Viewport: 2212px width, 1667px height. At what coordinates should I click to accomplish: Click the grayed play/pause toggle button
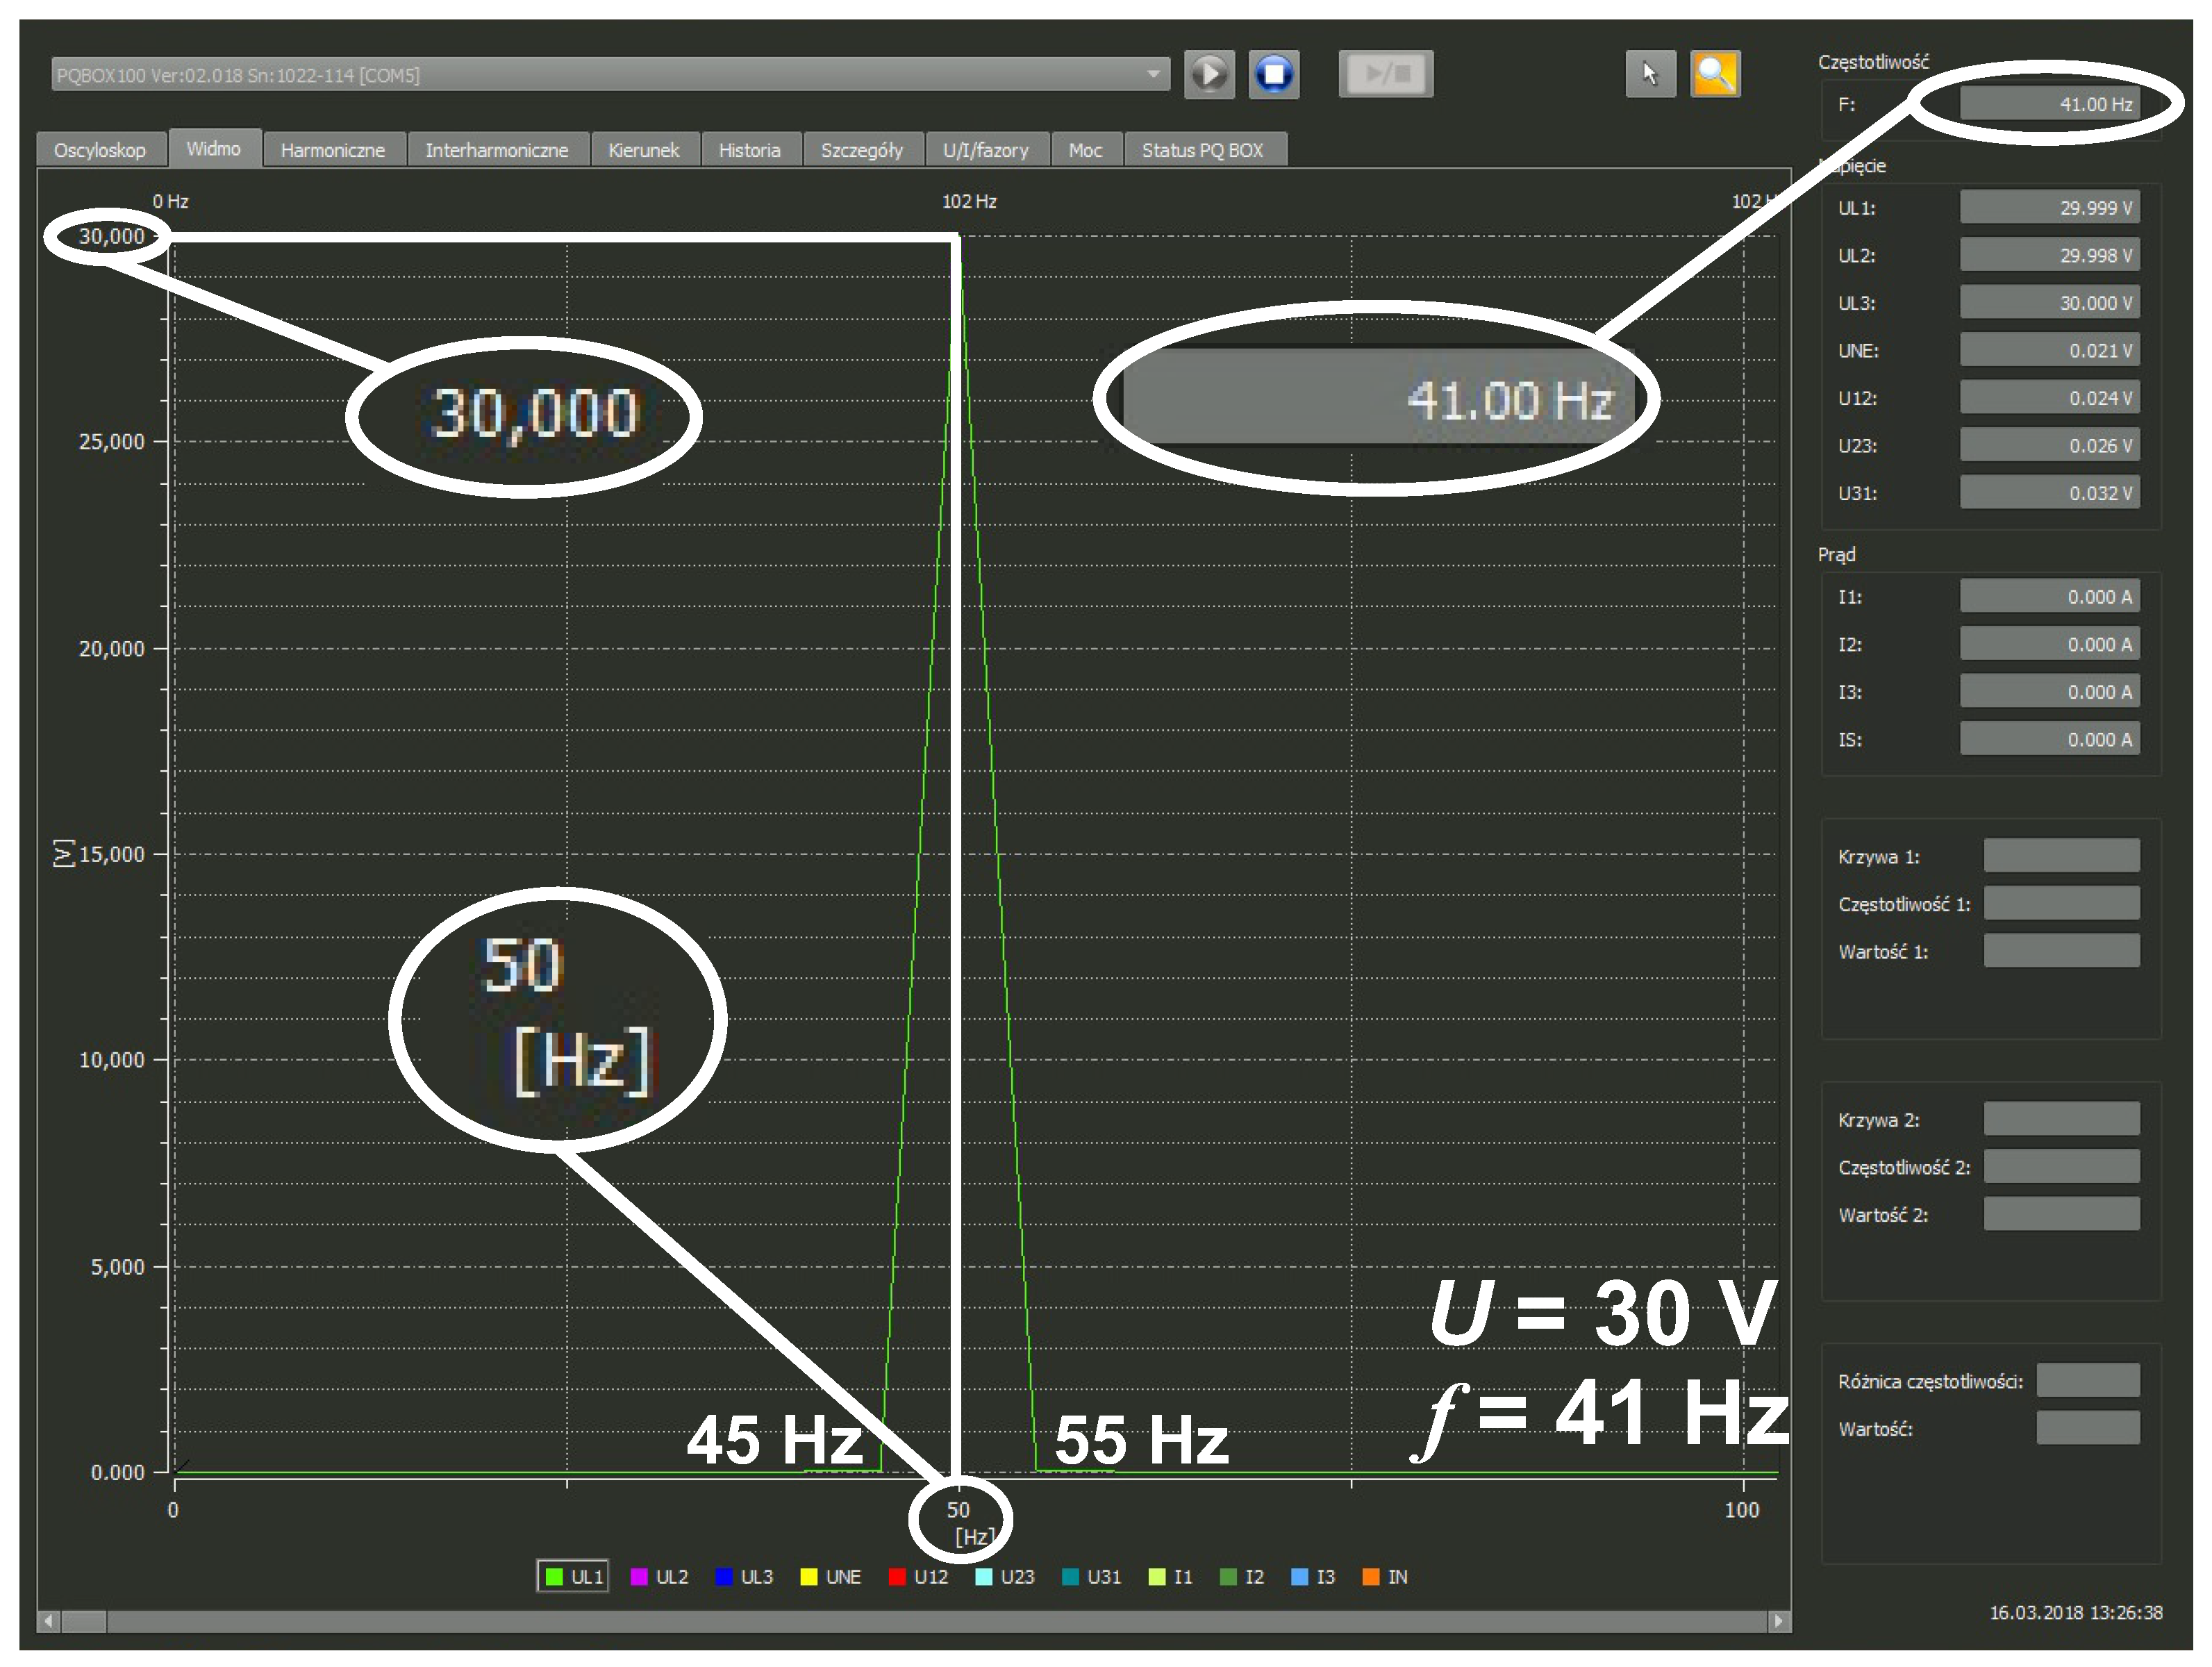coord(1386,75)
